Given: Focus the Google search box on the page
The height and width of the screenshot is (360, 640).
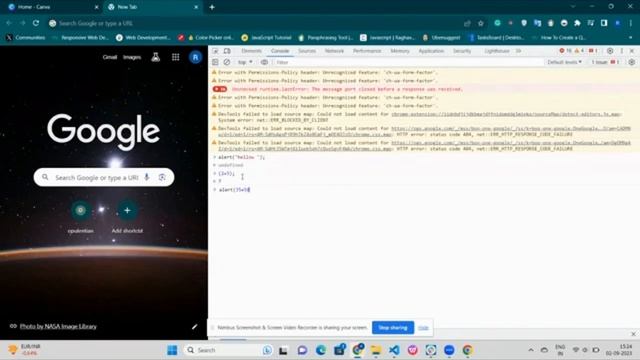Looking at the screenshot, I should coord(104,177).
